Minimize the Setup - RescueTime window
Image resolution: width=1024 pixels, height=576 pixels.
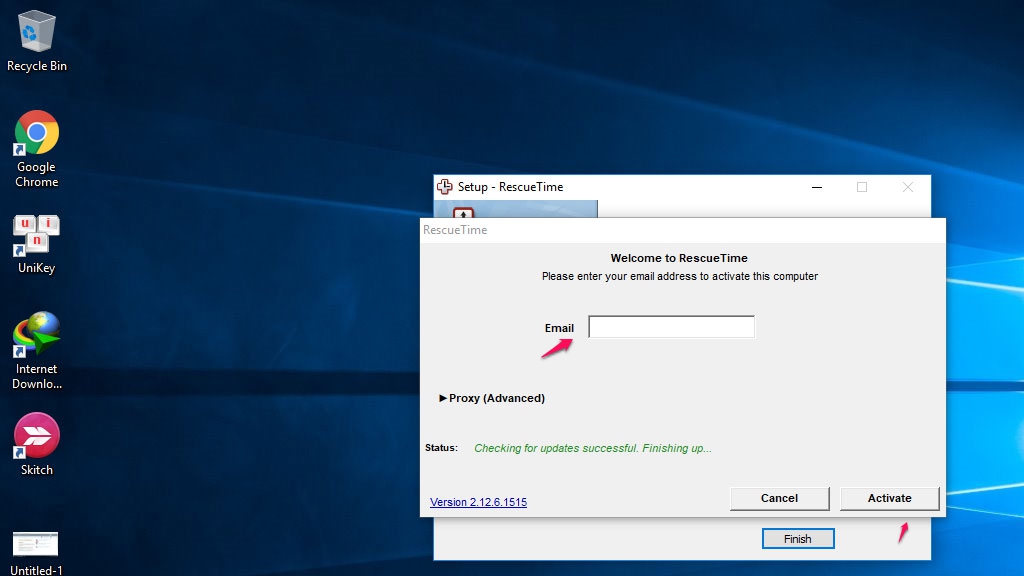pyautogui.click(x=816, y=187)
